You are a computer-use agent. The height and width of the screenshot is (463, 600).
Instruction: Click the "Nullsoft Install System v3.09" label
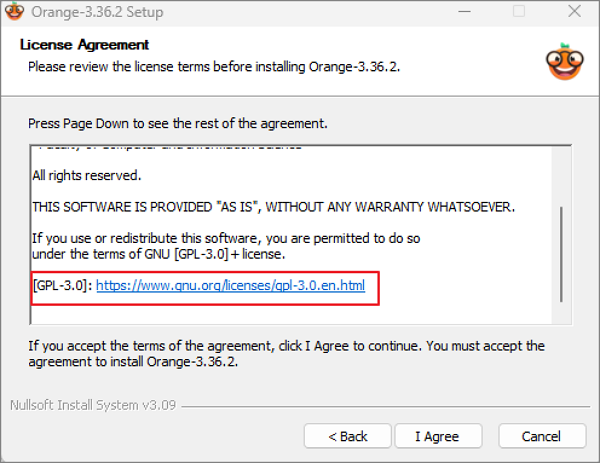click(x=93, y=405)
